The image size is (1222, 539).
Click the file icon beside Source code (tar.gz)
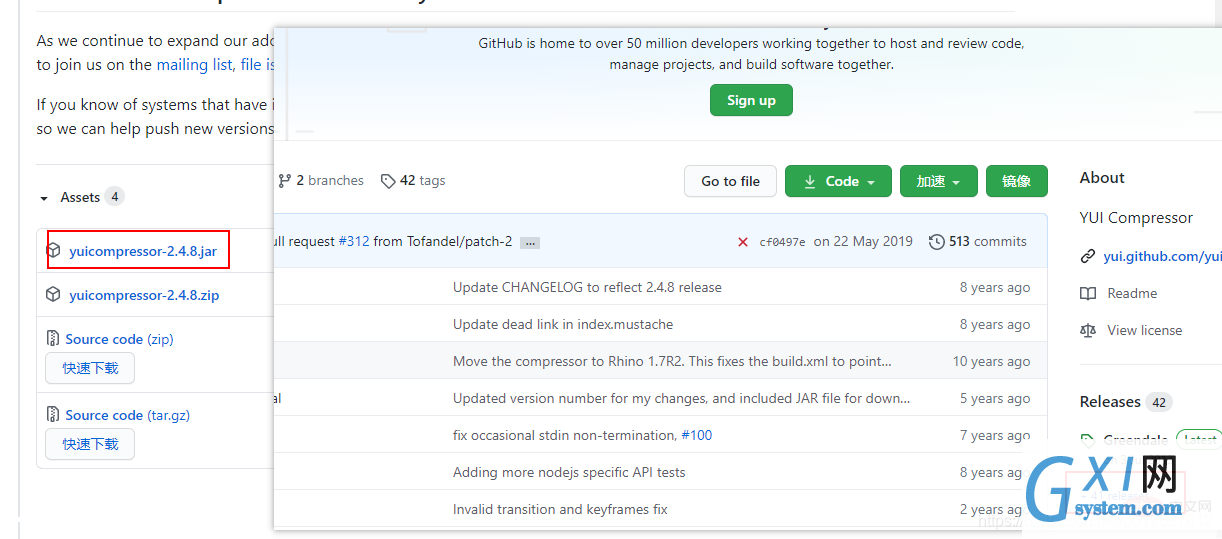54,415
